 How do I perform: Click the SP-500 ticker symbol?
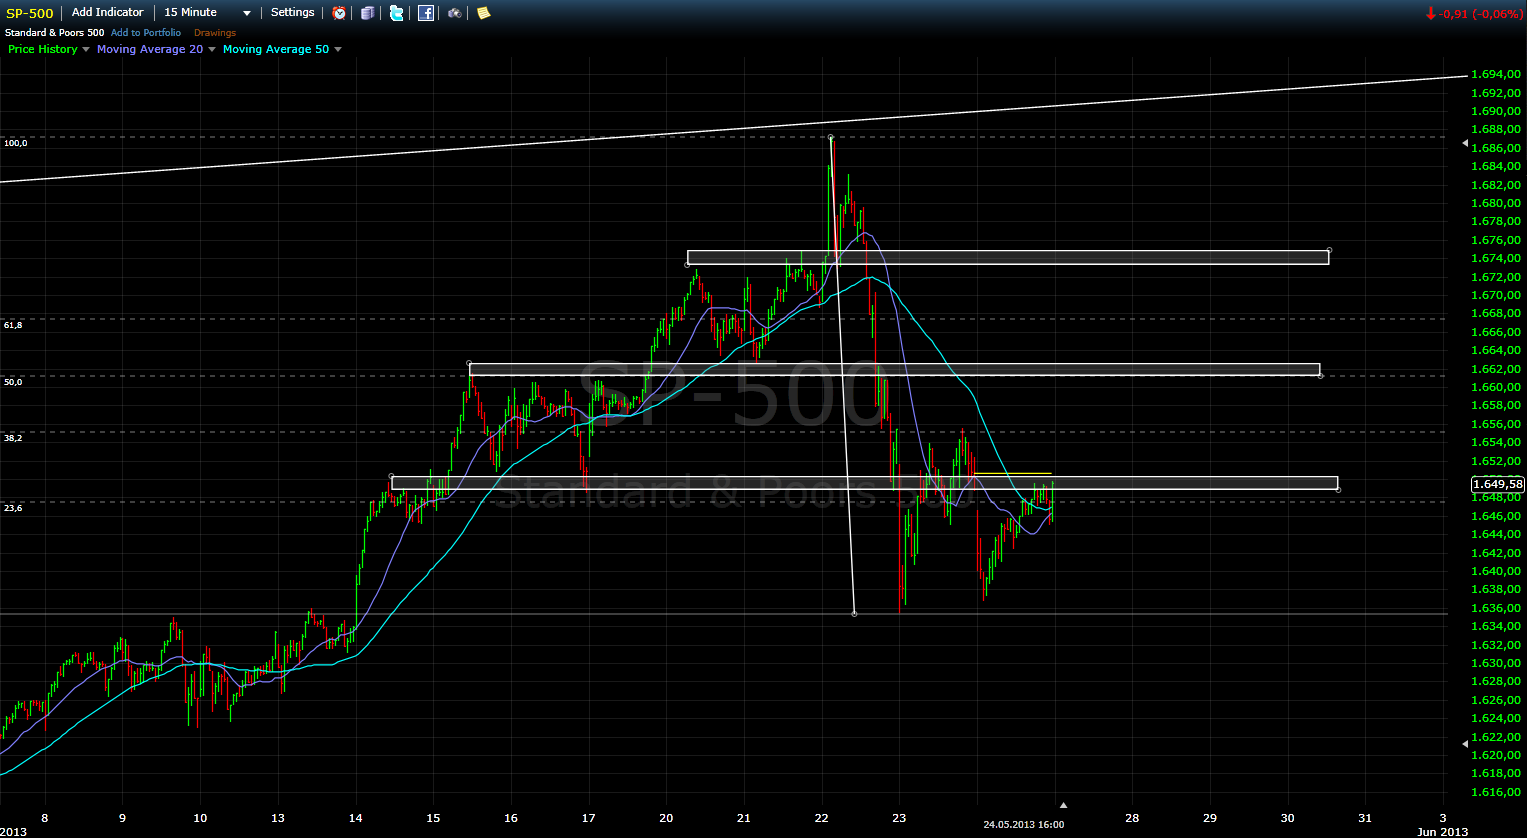(30, 13)
